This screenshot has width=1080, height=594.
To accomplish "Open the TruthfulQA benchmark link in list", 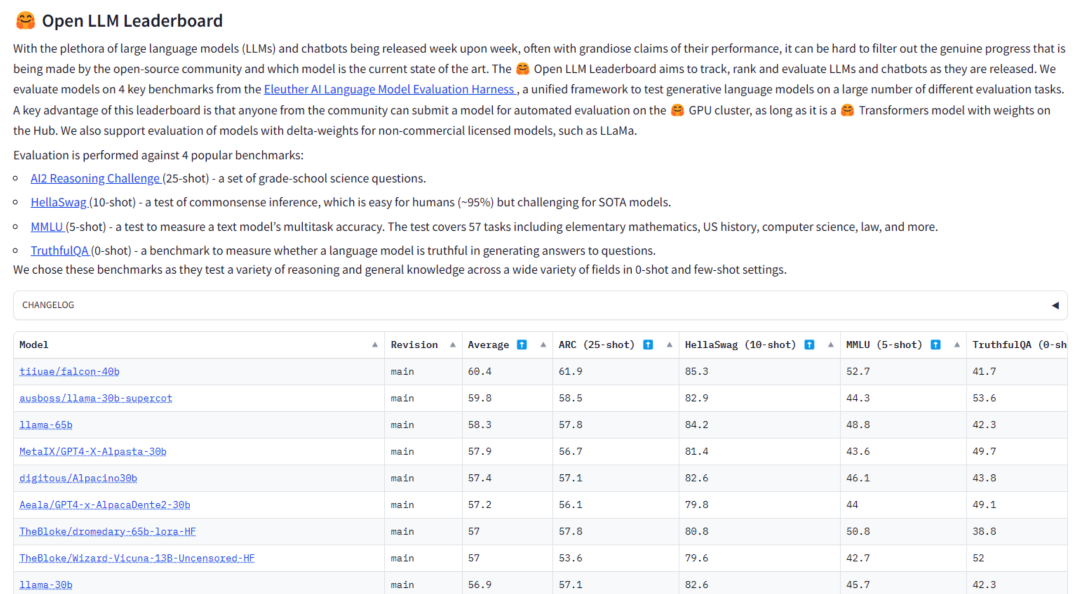I will [x=60, y=250].
